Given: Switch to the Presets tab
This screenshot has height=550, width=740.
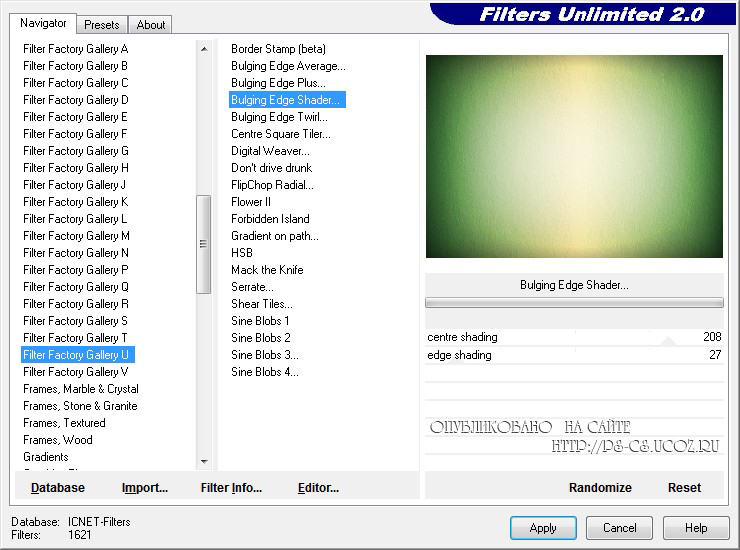Looking at the screenshot, I should coord(101,25).
